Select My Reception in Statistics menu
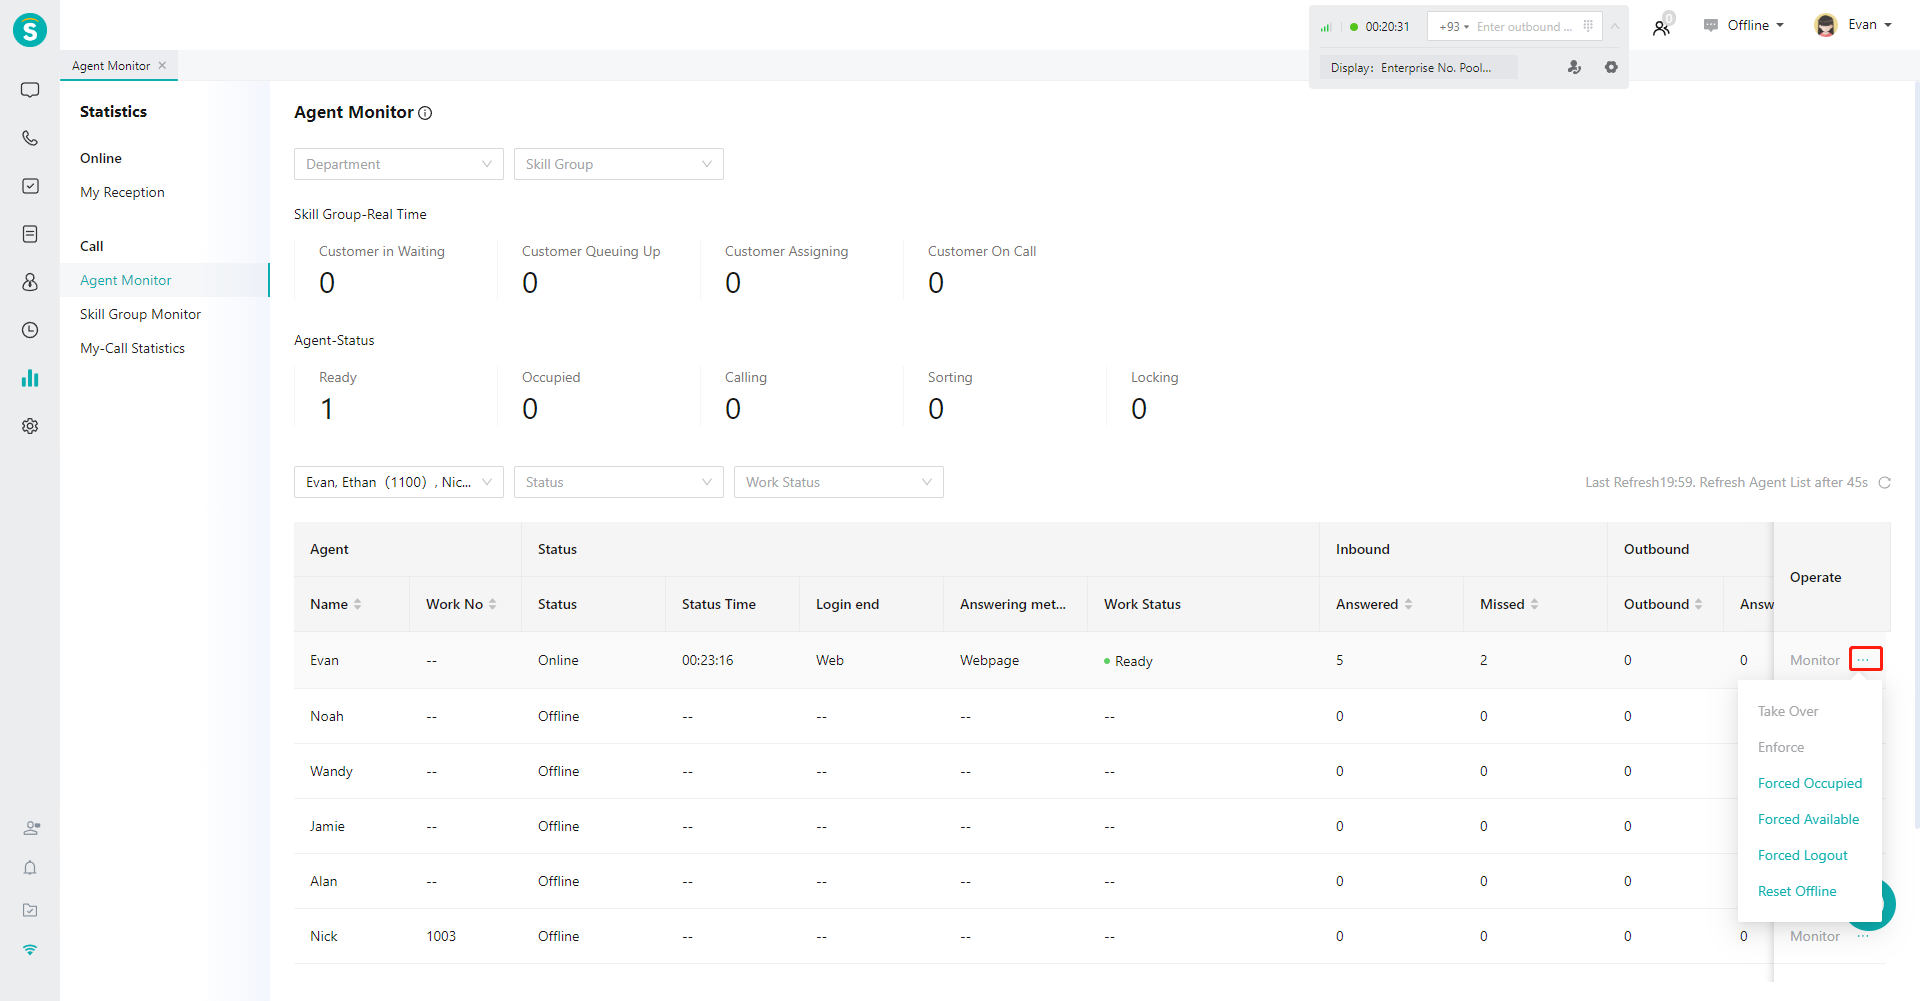Screen dimensions: 1920x1001 (x=122, y=192)
